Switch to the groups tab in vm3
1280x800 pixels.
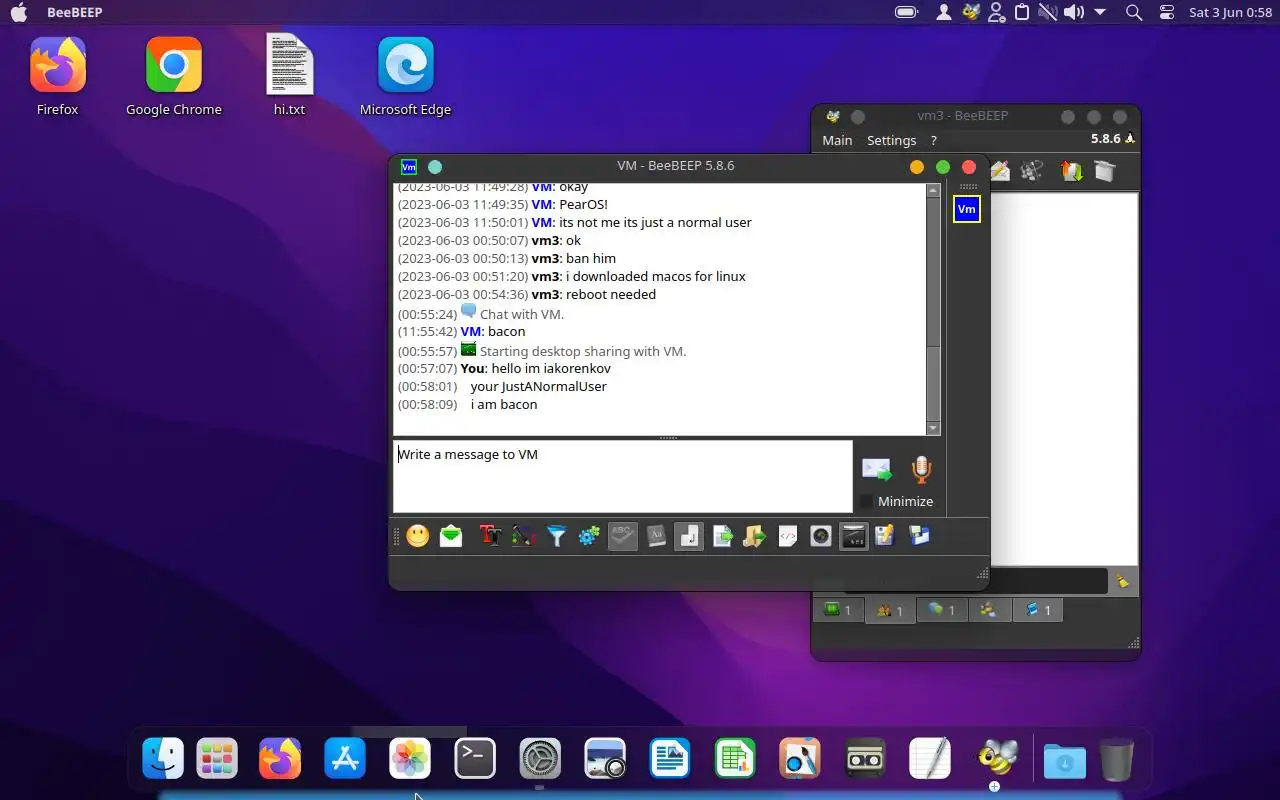(x=989, y=610)
